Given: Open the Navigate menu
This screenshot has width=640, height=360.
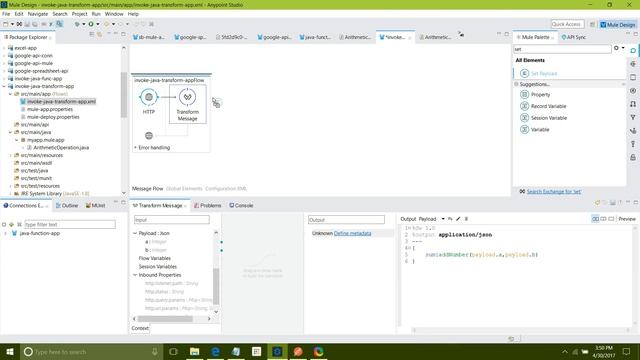Looking at the screenshot, I should pos(38,14).
